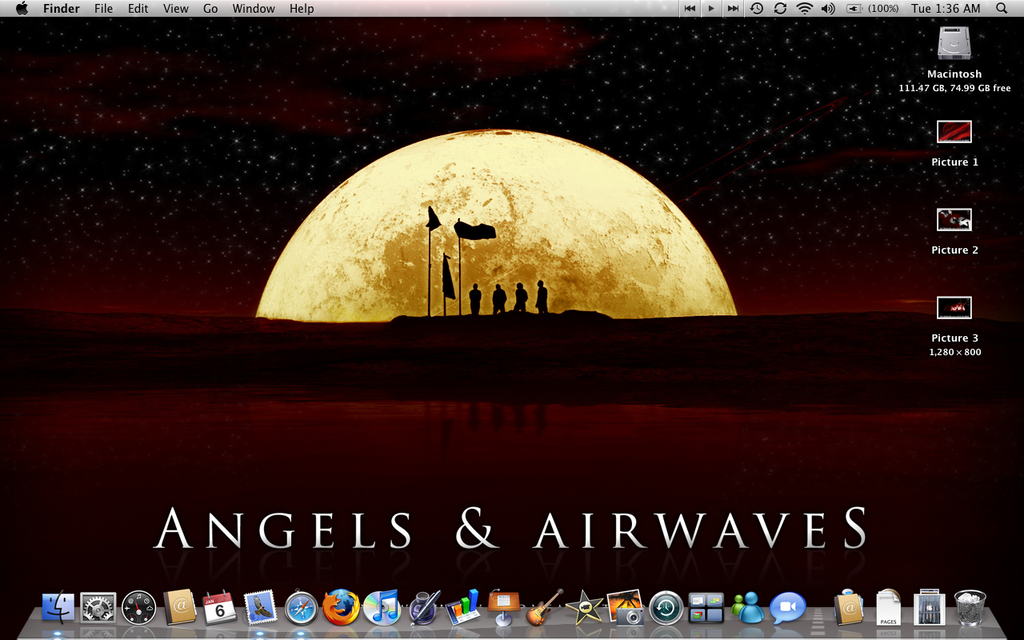Activate Spaces from the Dock
This screenshot has height=640, width=1024.
point(706,607)
